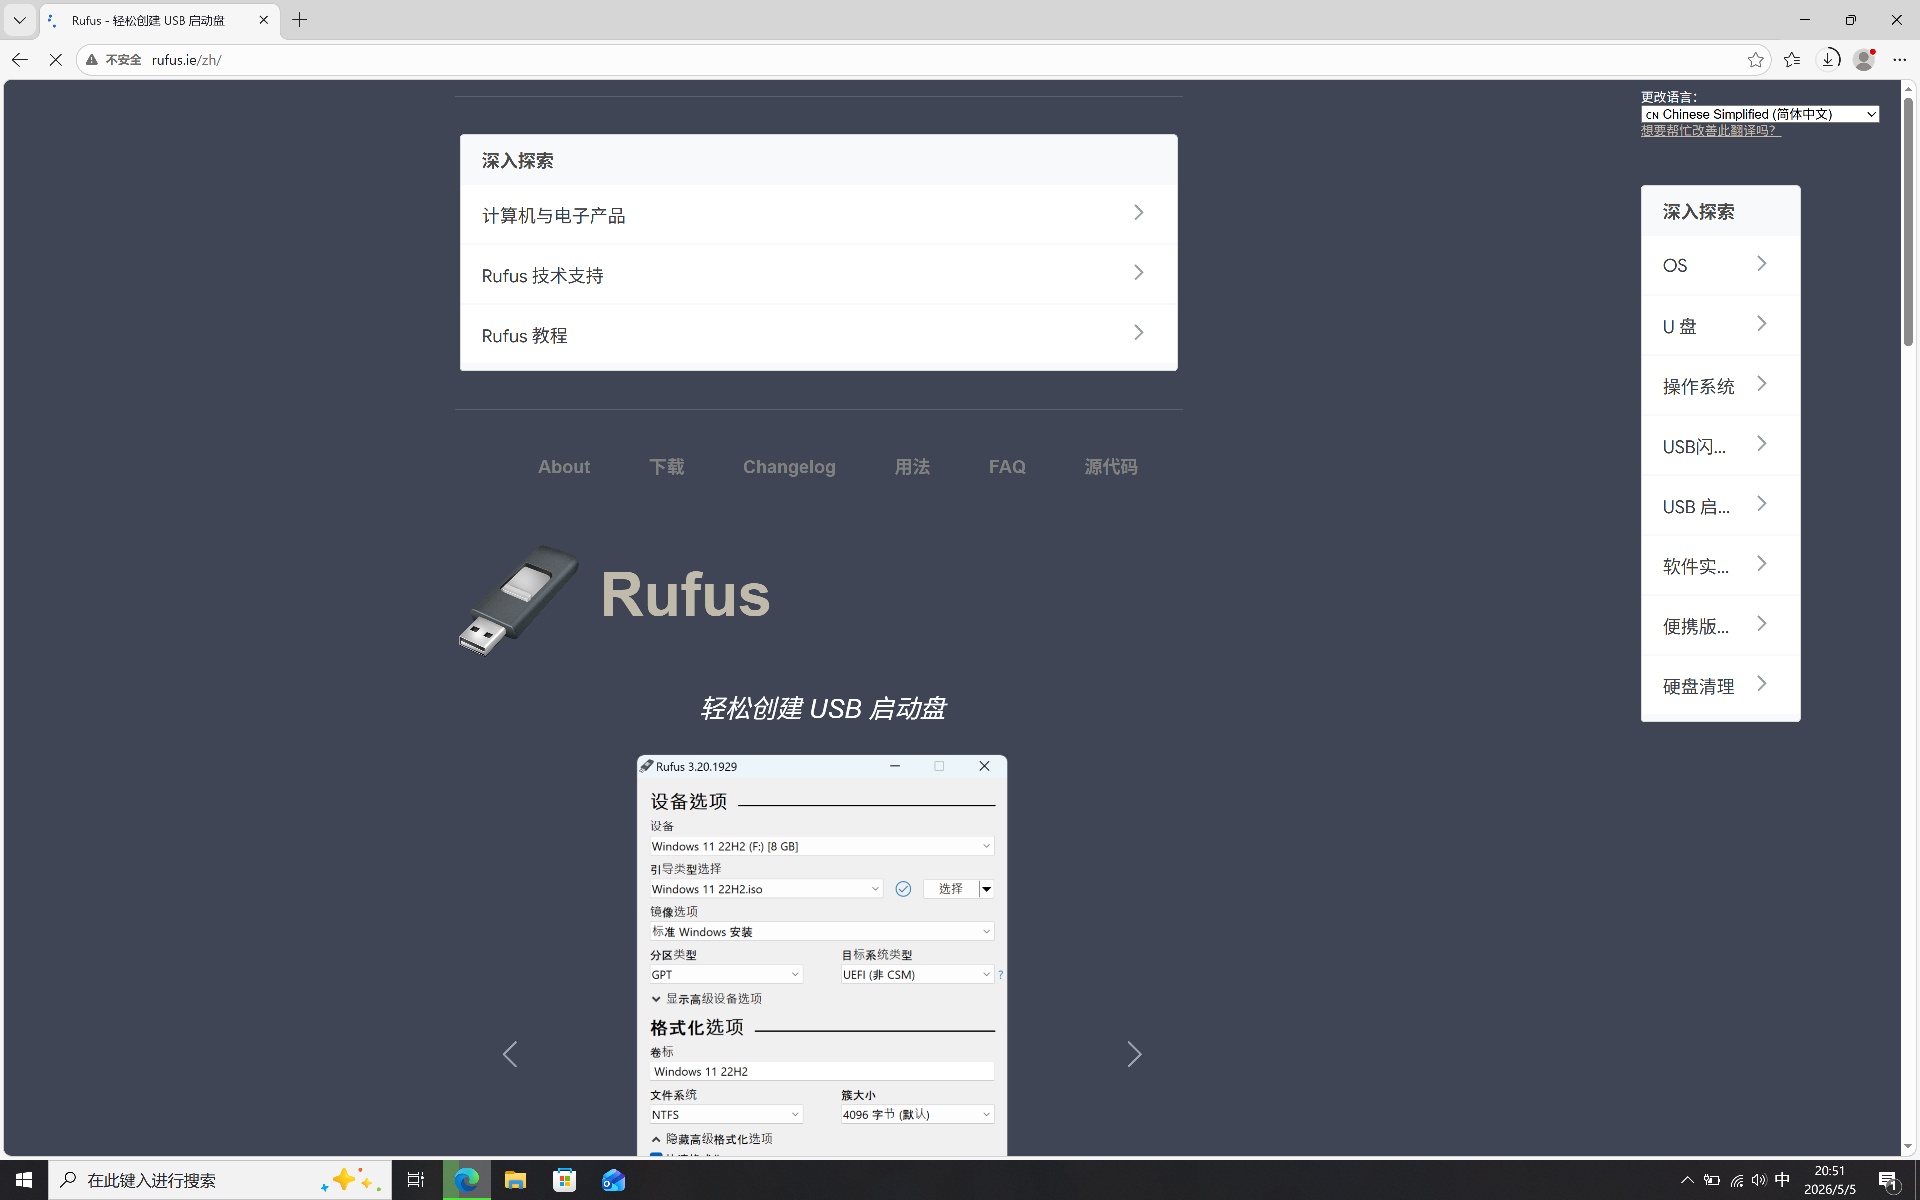
Task: Open Outlook from the taskbar
Action: click(613, 1180)
